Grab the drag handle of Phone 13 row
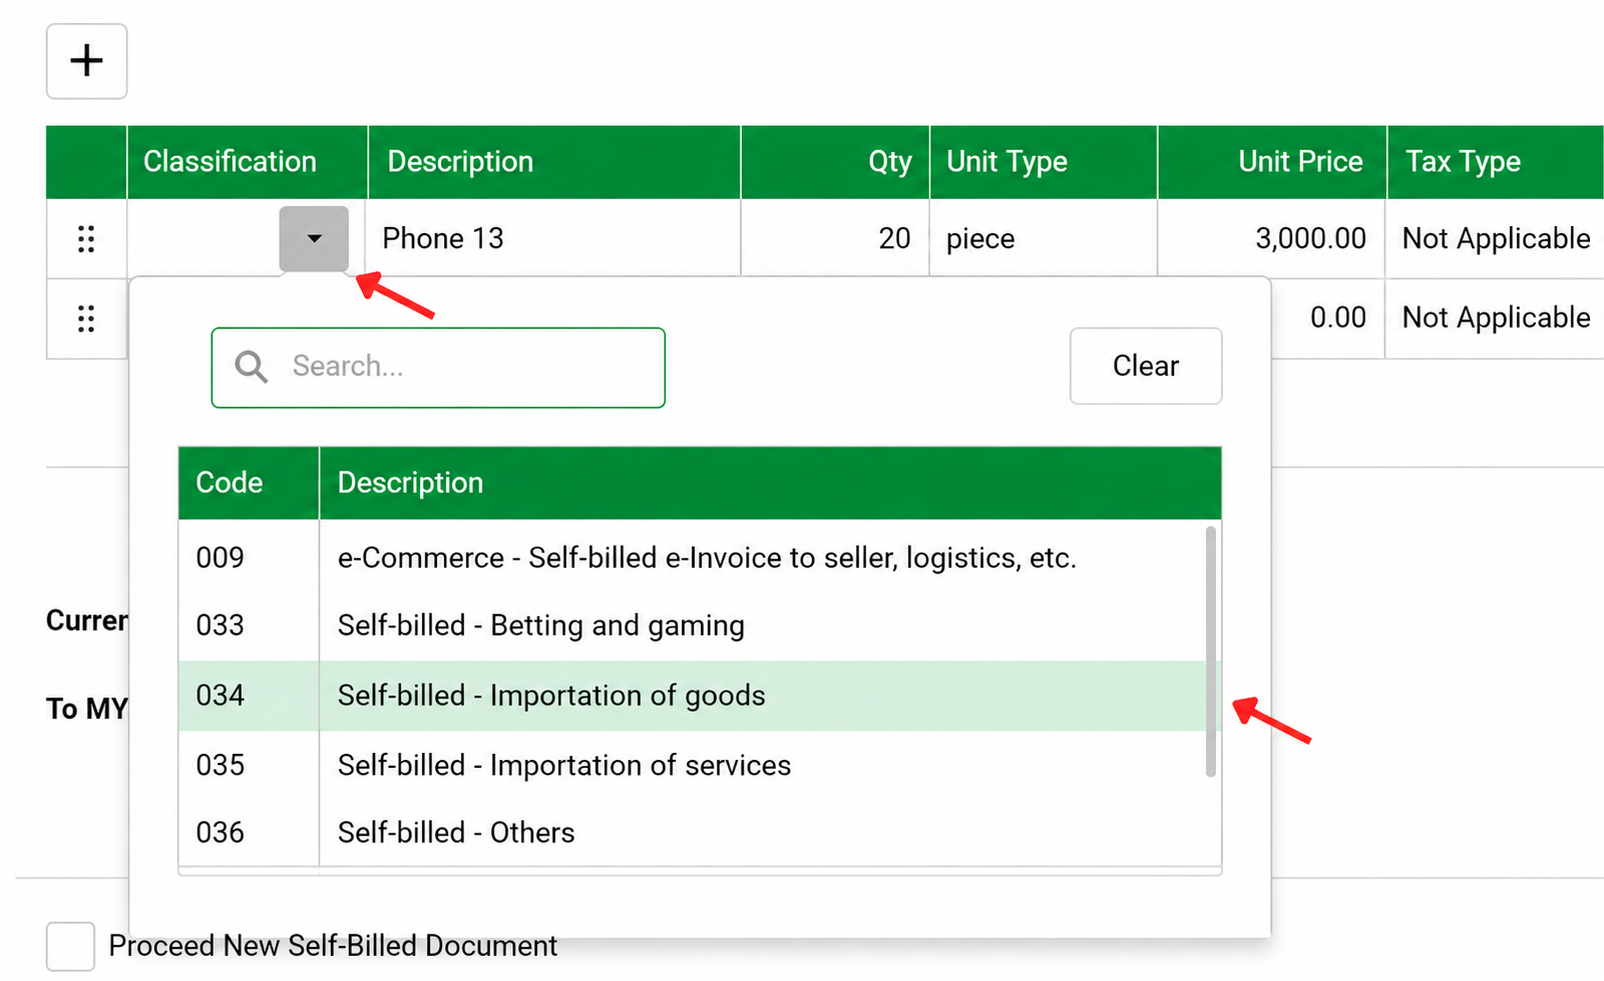The image size is (1604, 981). pos(86,239)
